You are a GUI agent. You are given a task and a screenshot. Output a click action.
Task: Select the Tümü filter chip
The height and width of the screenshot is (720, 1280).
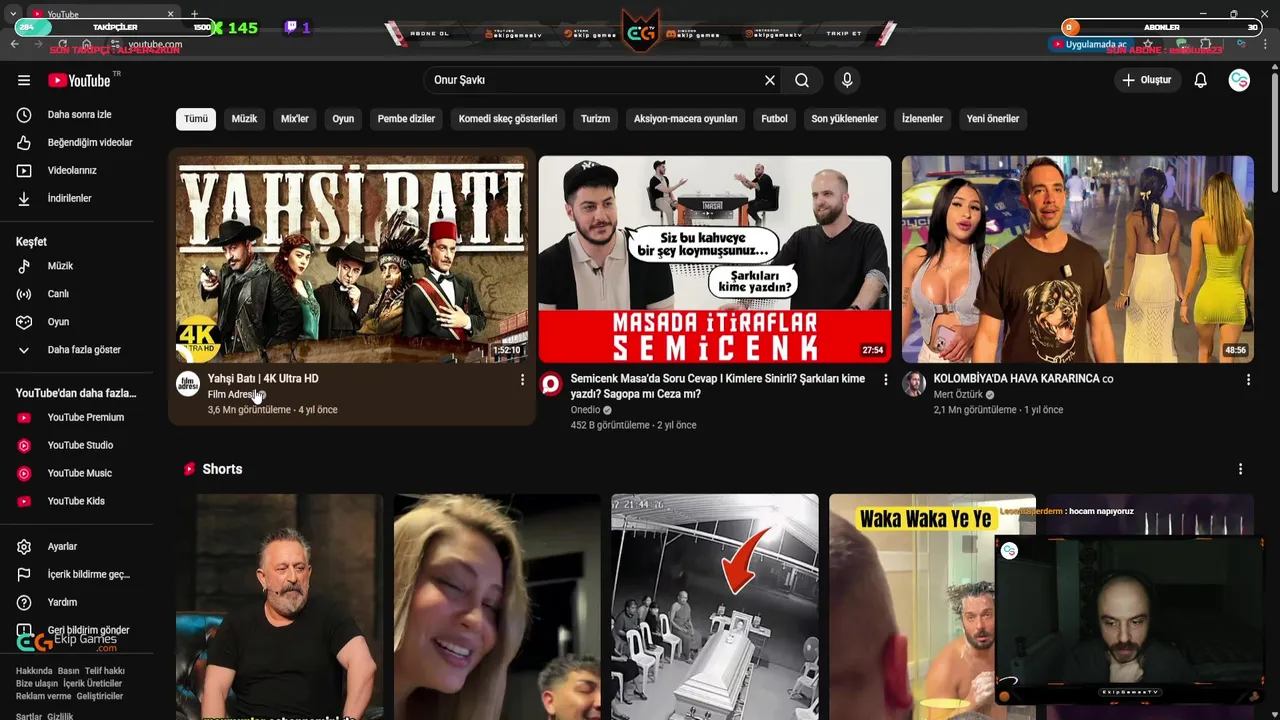click(x=196, y=119)
